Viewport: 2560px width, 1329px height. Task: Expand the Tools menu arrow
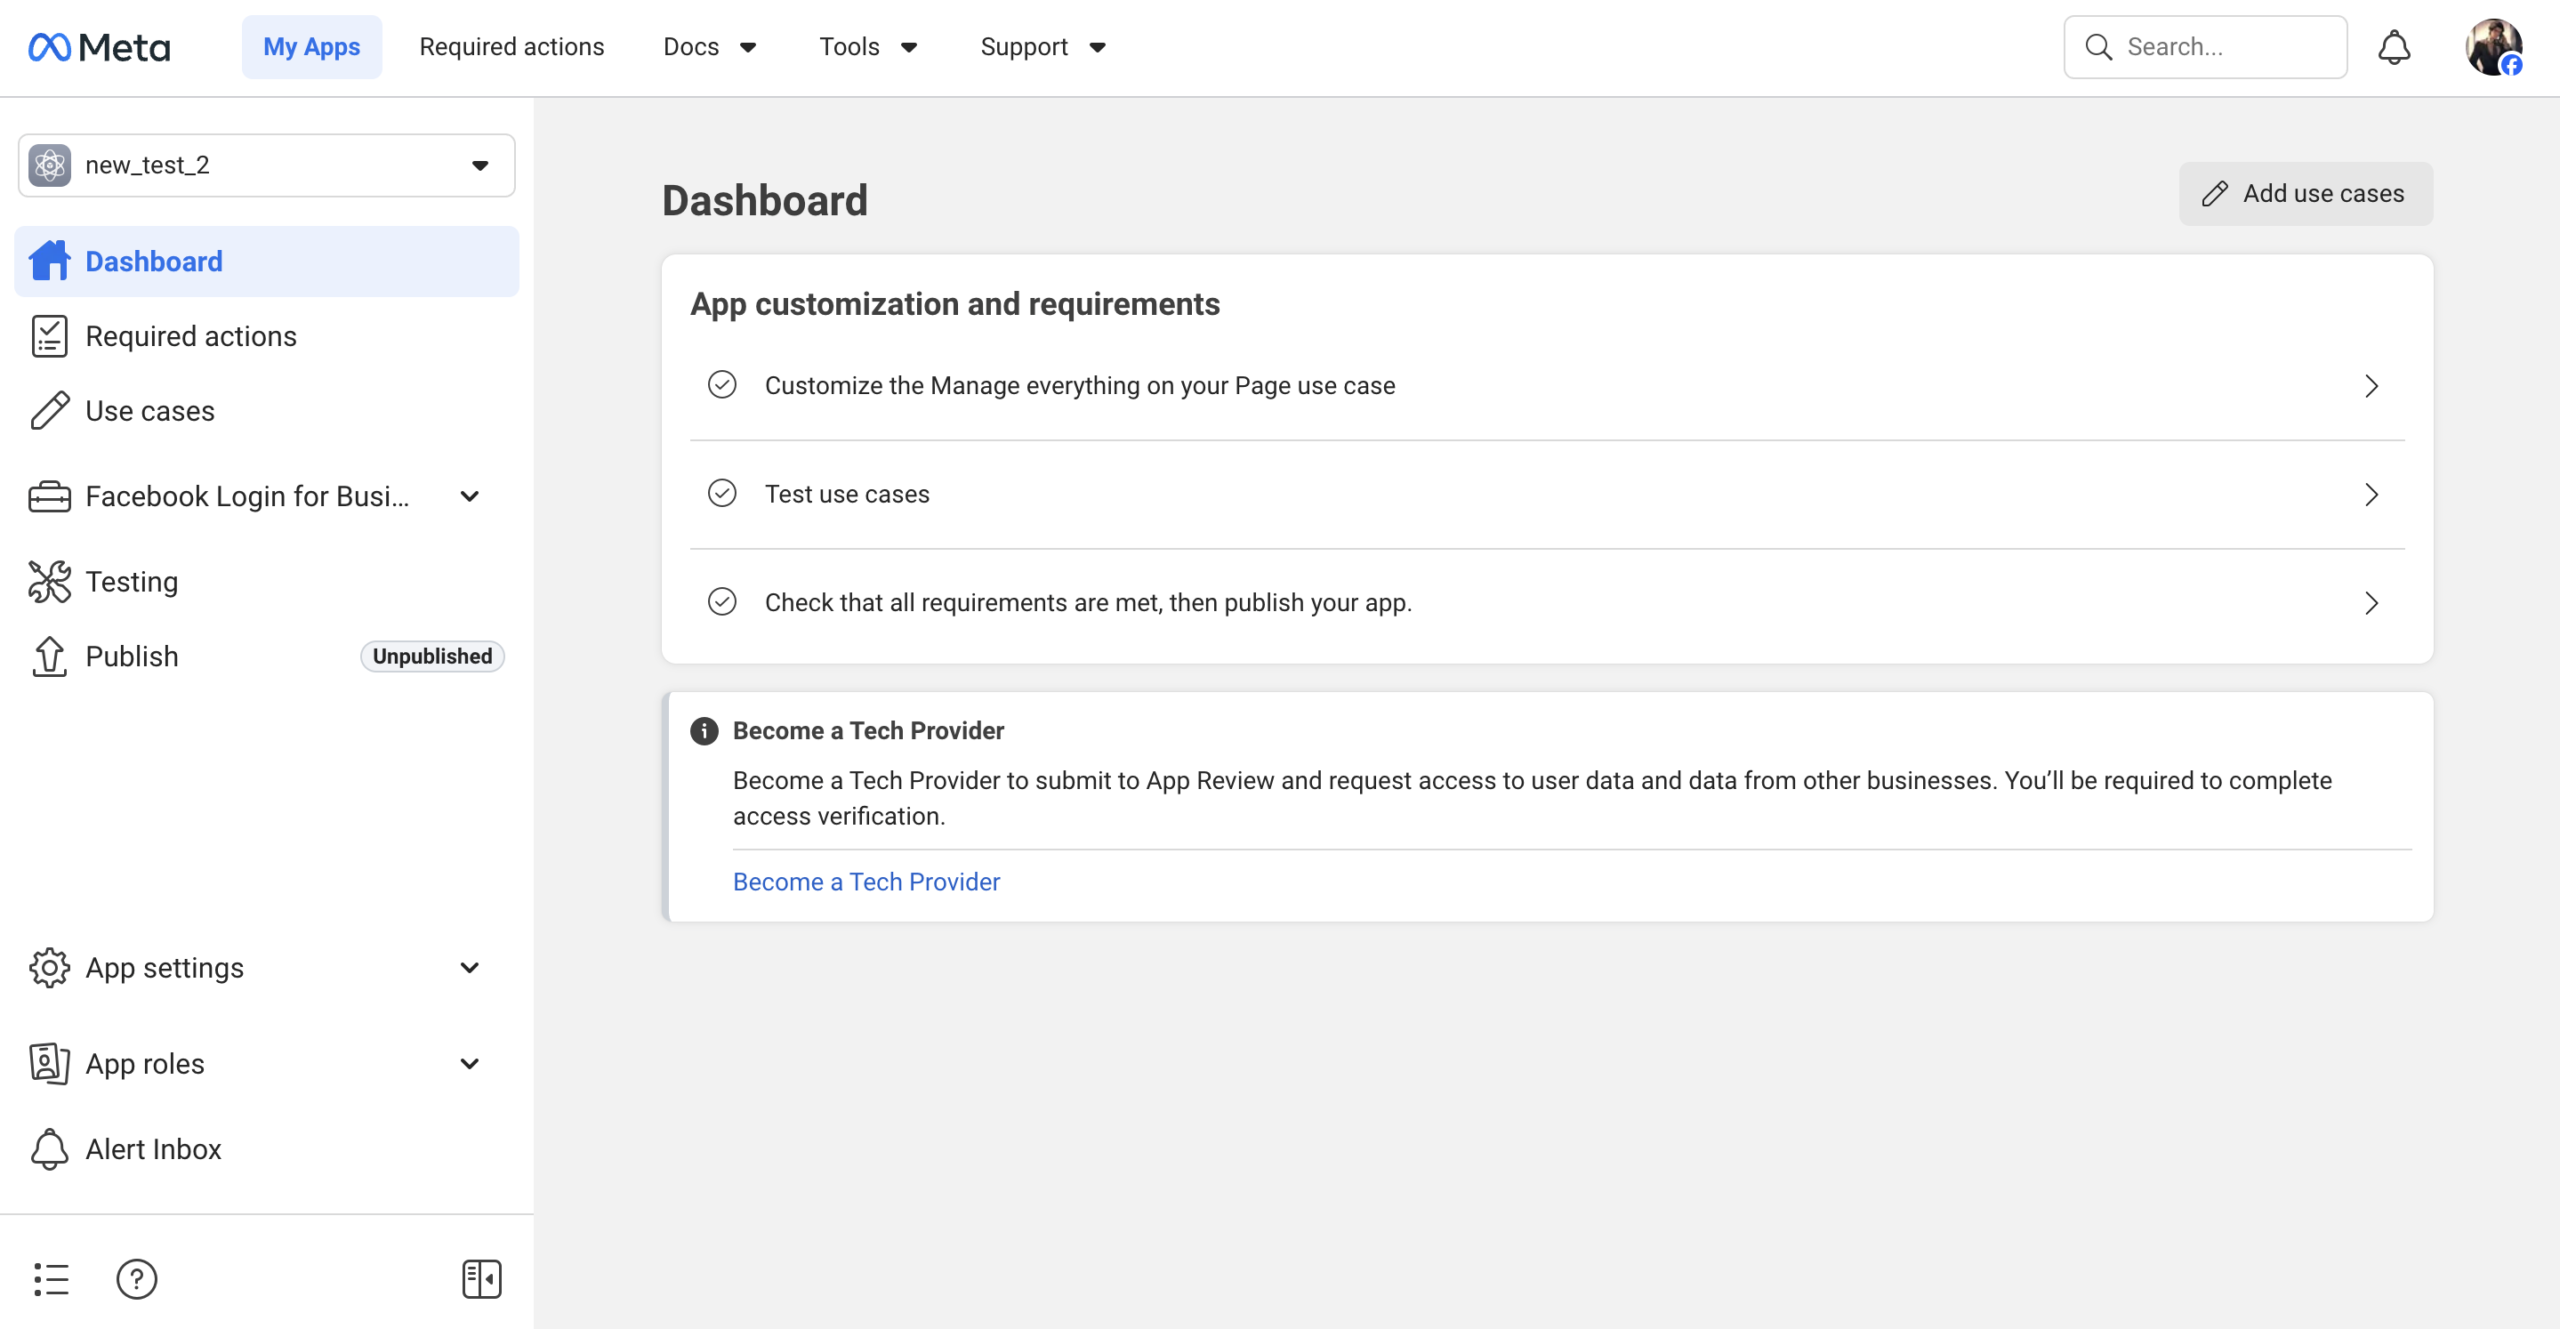point(909,47)
